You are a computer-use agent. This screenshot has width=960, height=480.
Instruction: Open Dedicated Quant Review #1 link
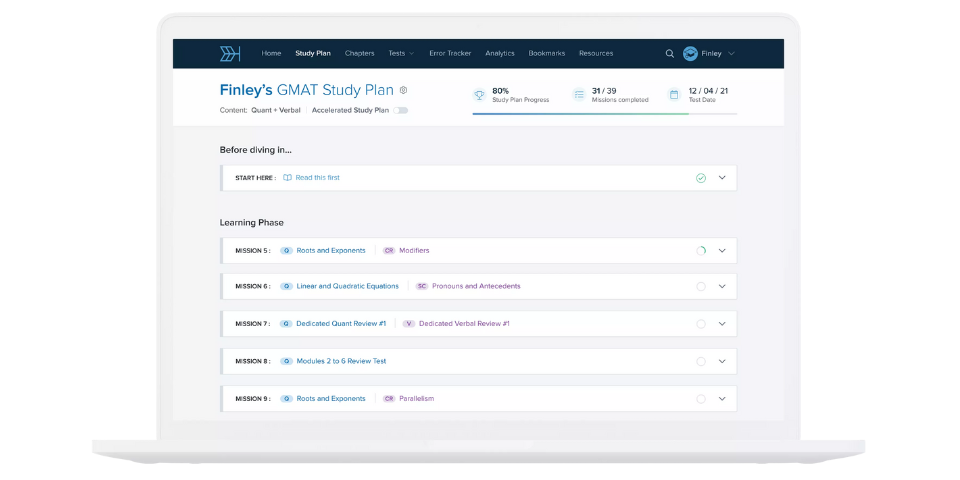(x=341, y=324)
